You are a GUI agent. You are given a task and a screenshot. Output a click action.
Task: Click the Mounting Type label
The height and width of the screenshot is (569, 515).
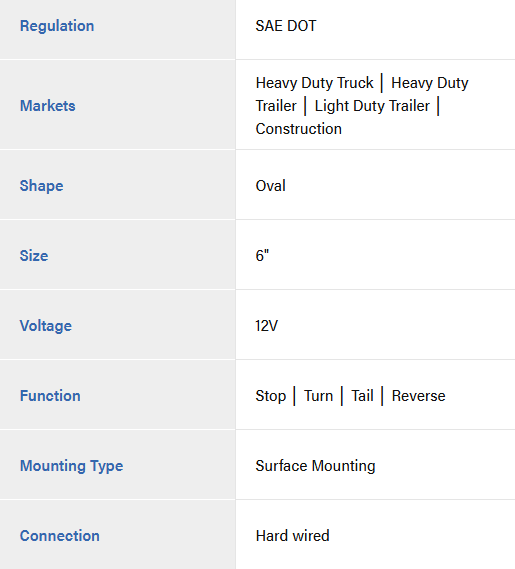point(71,466)
